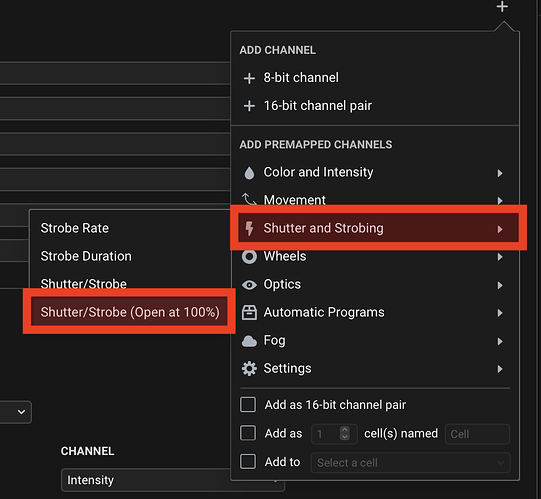Open the Channel Intensity dropdown
Screen dimensions: 541x499
tap(173, 480)
